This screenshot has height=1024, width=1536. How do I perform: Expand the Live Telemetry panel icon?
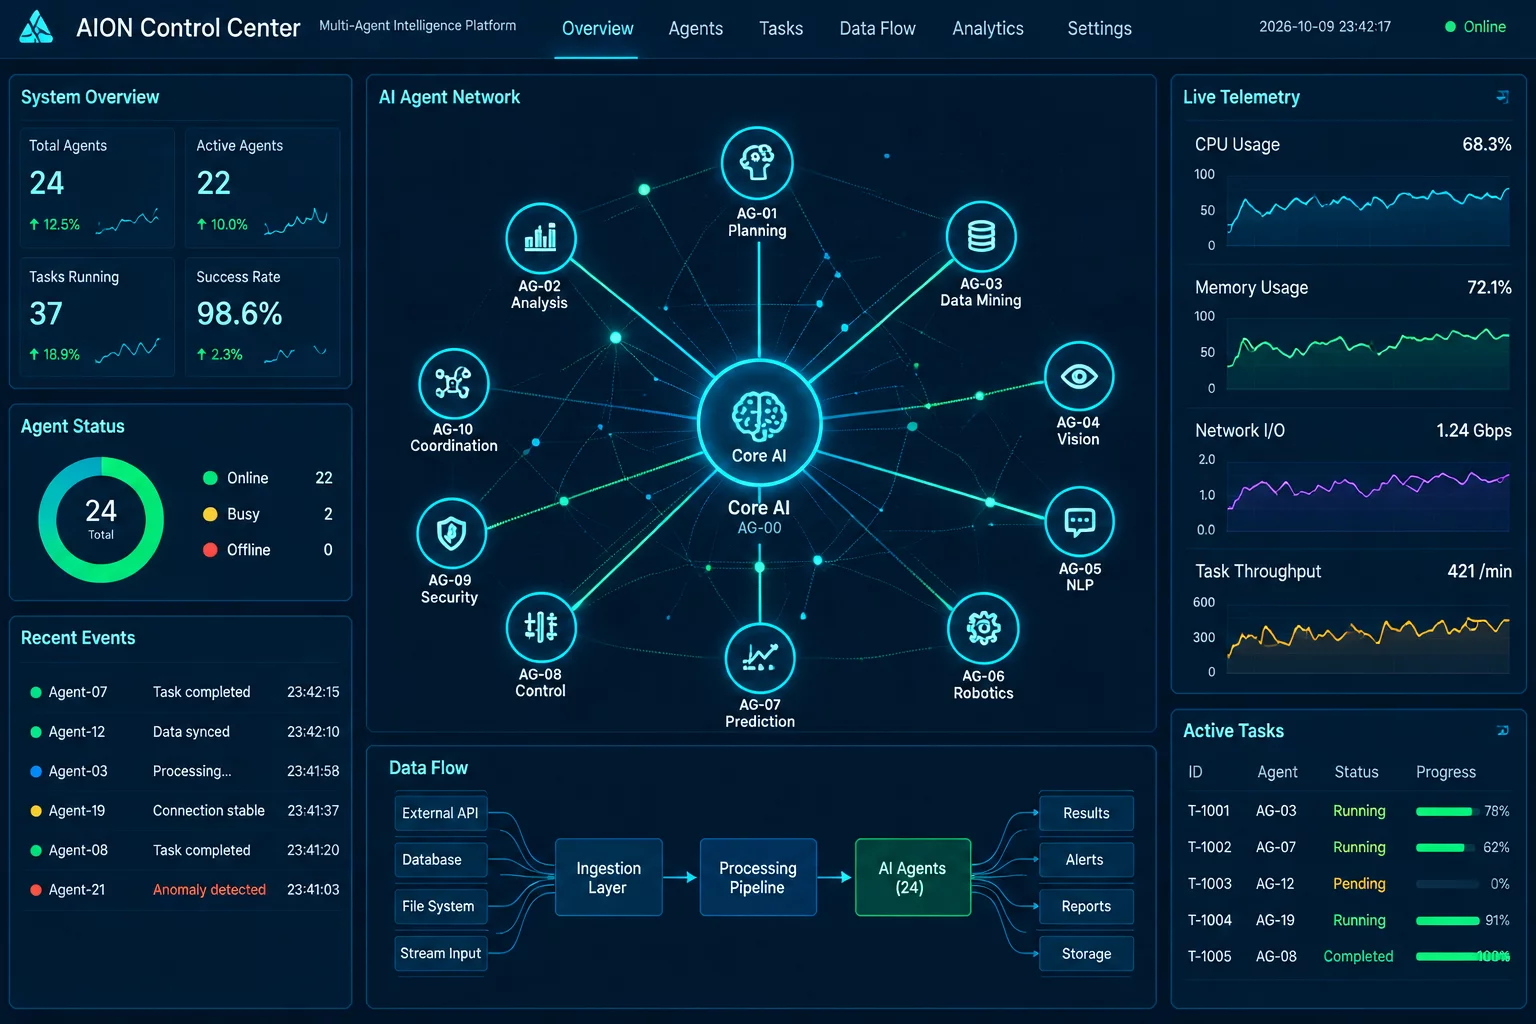pos(1502,97)
